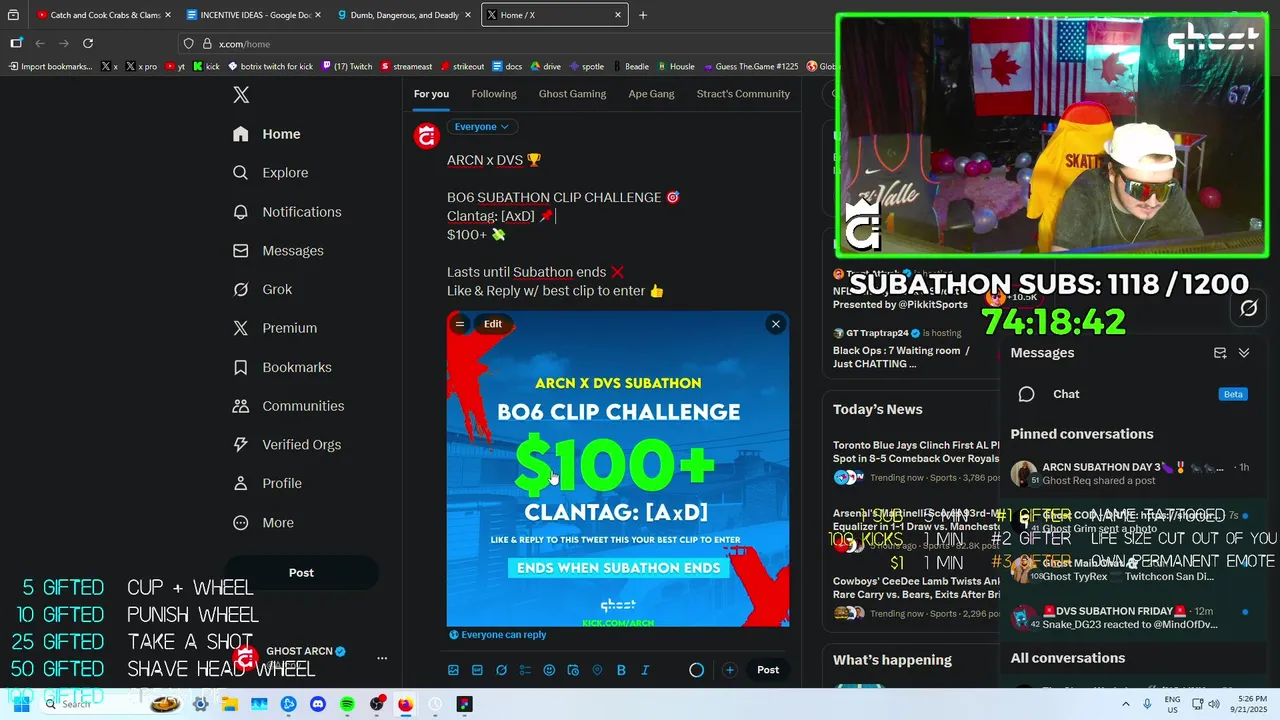The image size is (1280, 720).
Task: Compose new message in Messages panel
Action: tap(1220, 353)
